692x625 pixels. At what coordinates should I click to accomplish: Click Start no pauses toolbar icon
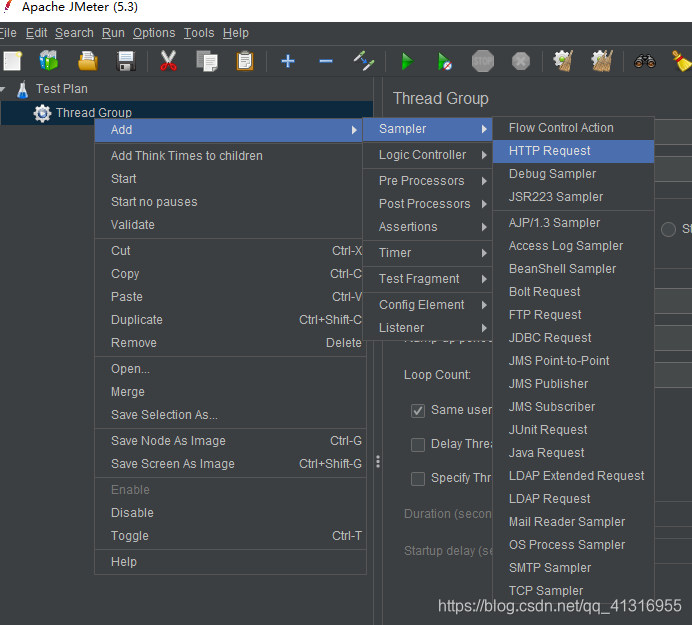pos(444,61)
